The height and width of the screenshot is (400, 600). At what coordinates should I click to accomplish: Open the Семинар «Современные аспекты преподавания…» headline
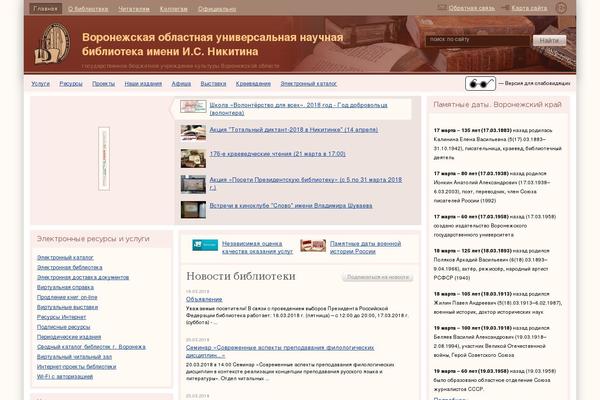tap(280, 351)
